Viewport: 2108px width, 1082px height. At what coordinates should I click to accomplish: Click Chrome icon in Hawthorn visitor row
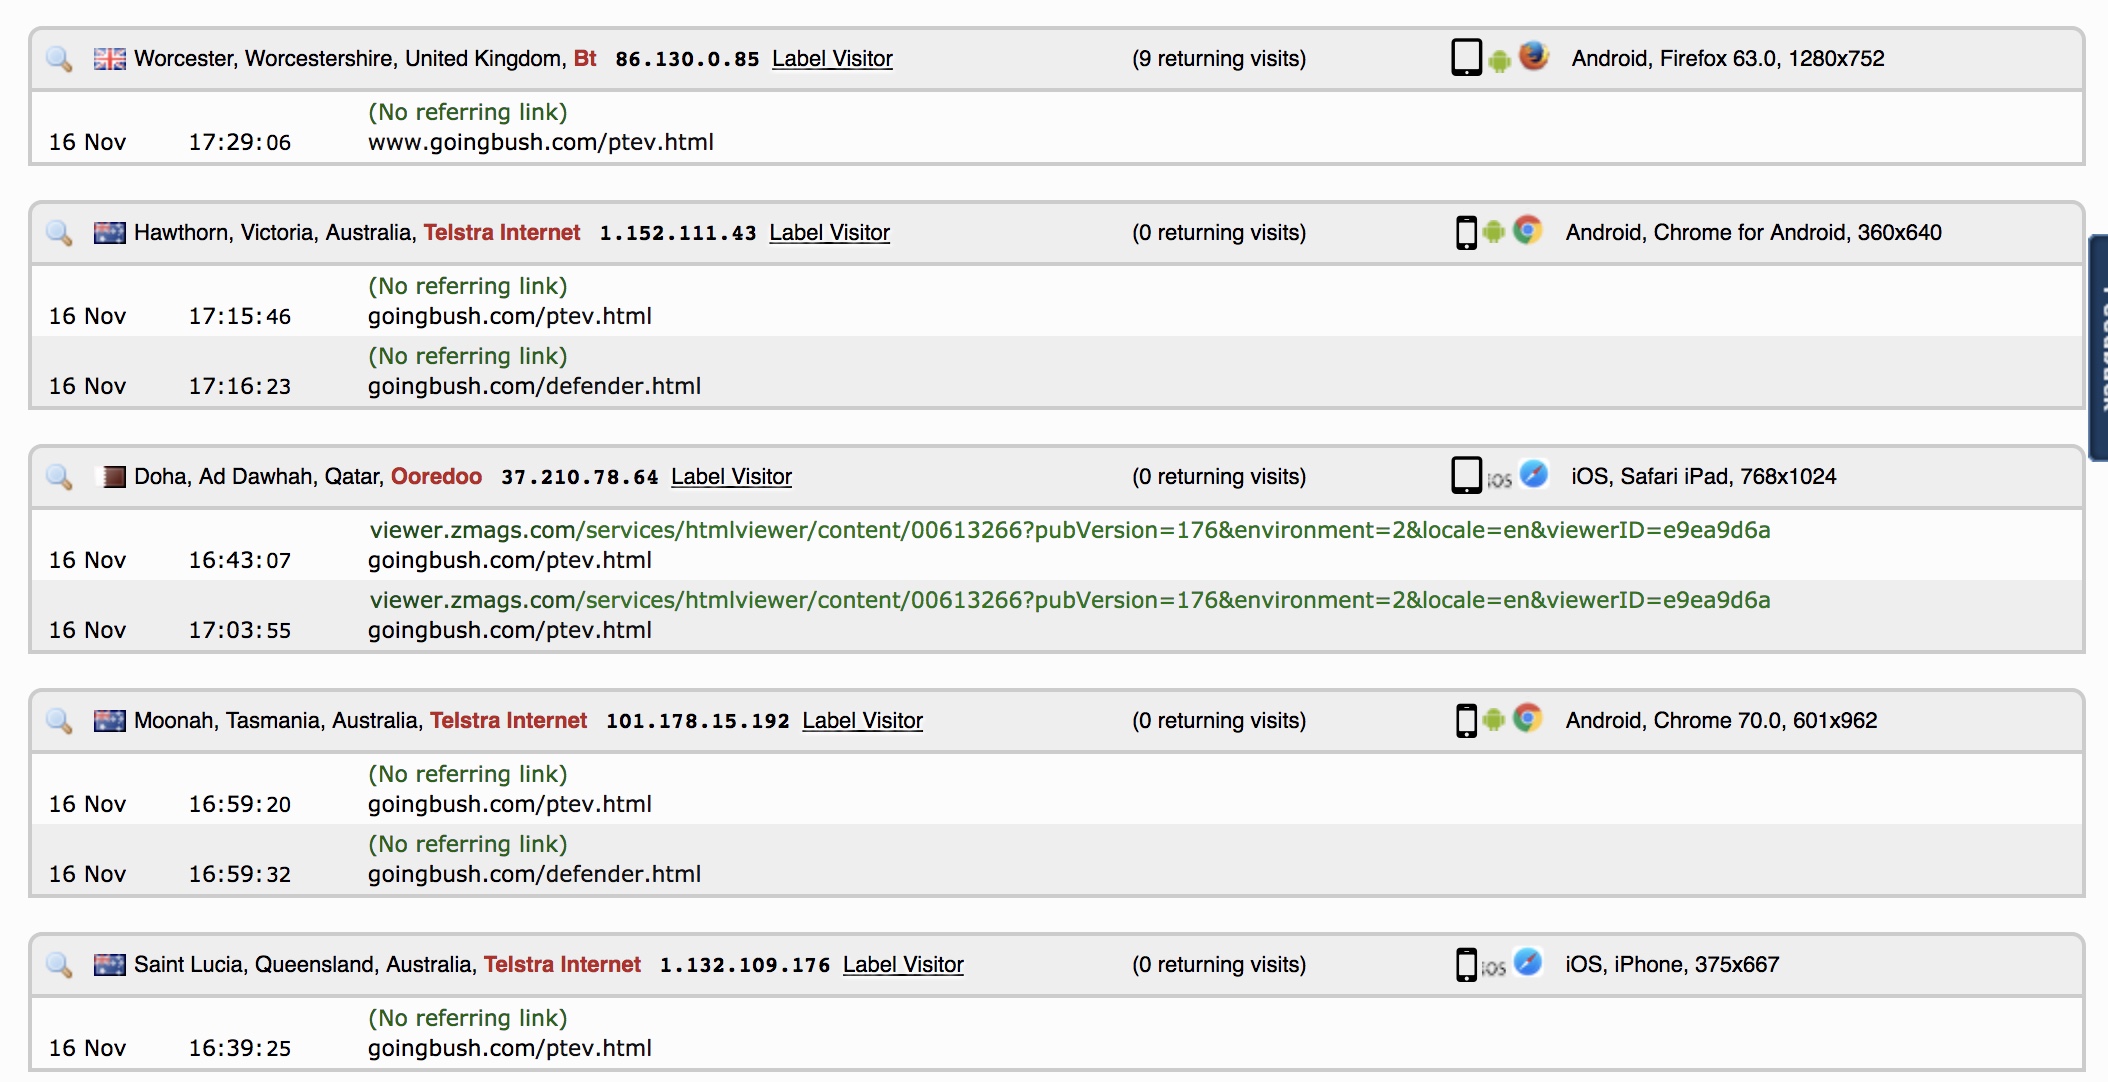(1527, 231)
